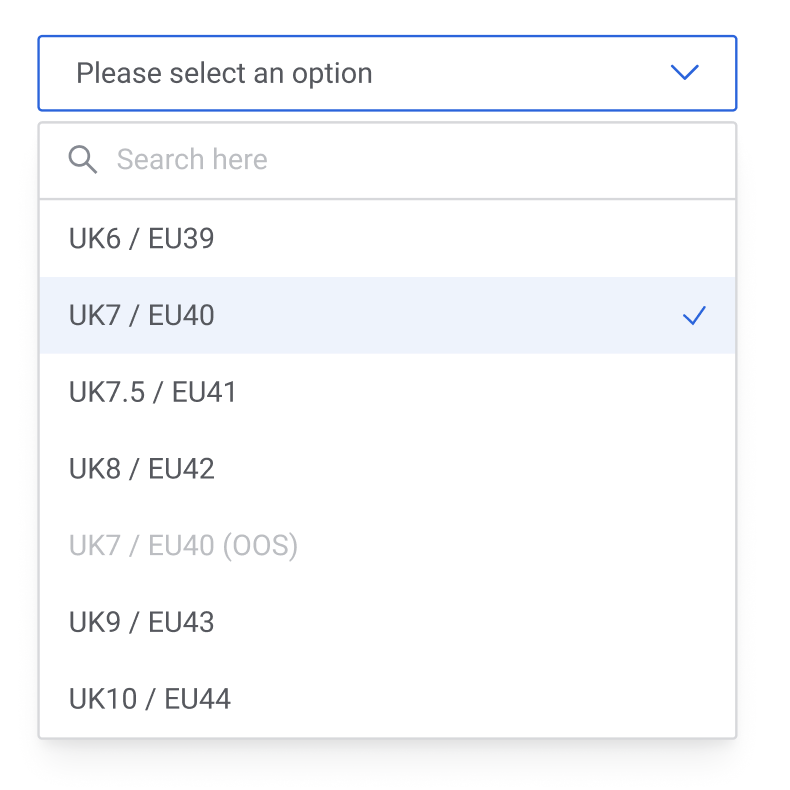This screenshot has width=790, height=790.
Task: Open the 'Please select an option' combo box
Action: point(387,73)
